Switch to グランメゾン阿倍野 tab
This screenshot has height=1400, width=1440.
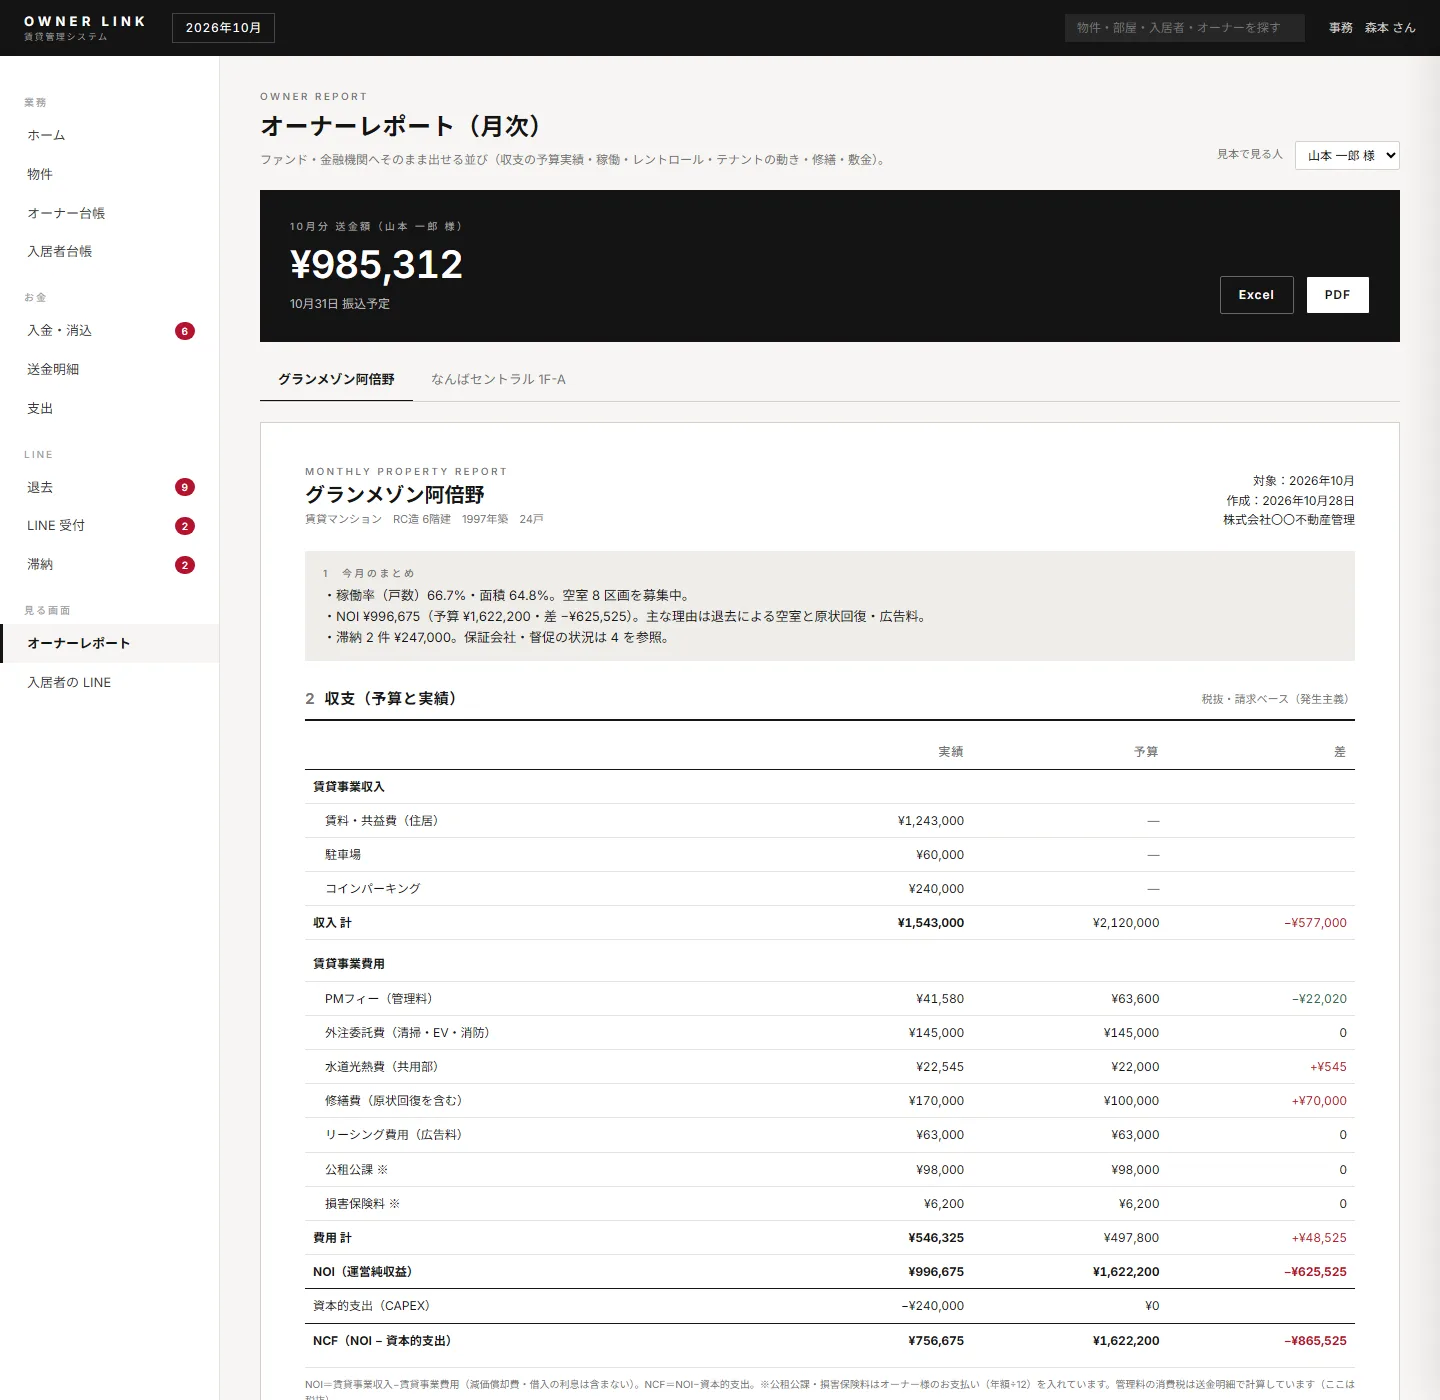[x=336, y=379]
